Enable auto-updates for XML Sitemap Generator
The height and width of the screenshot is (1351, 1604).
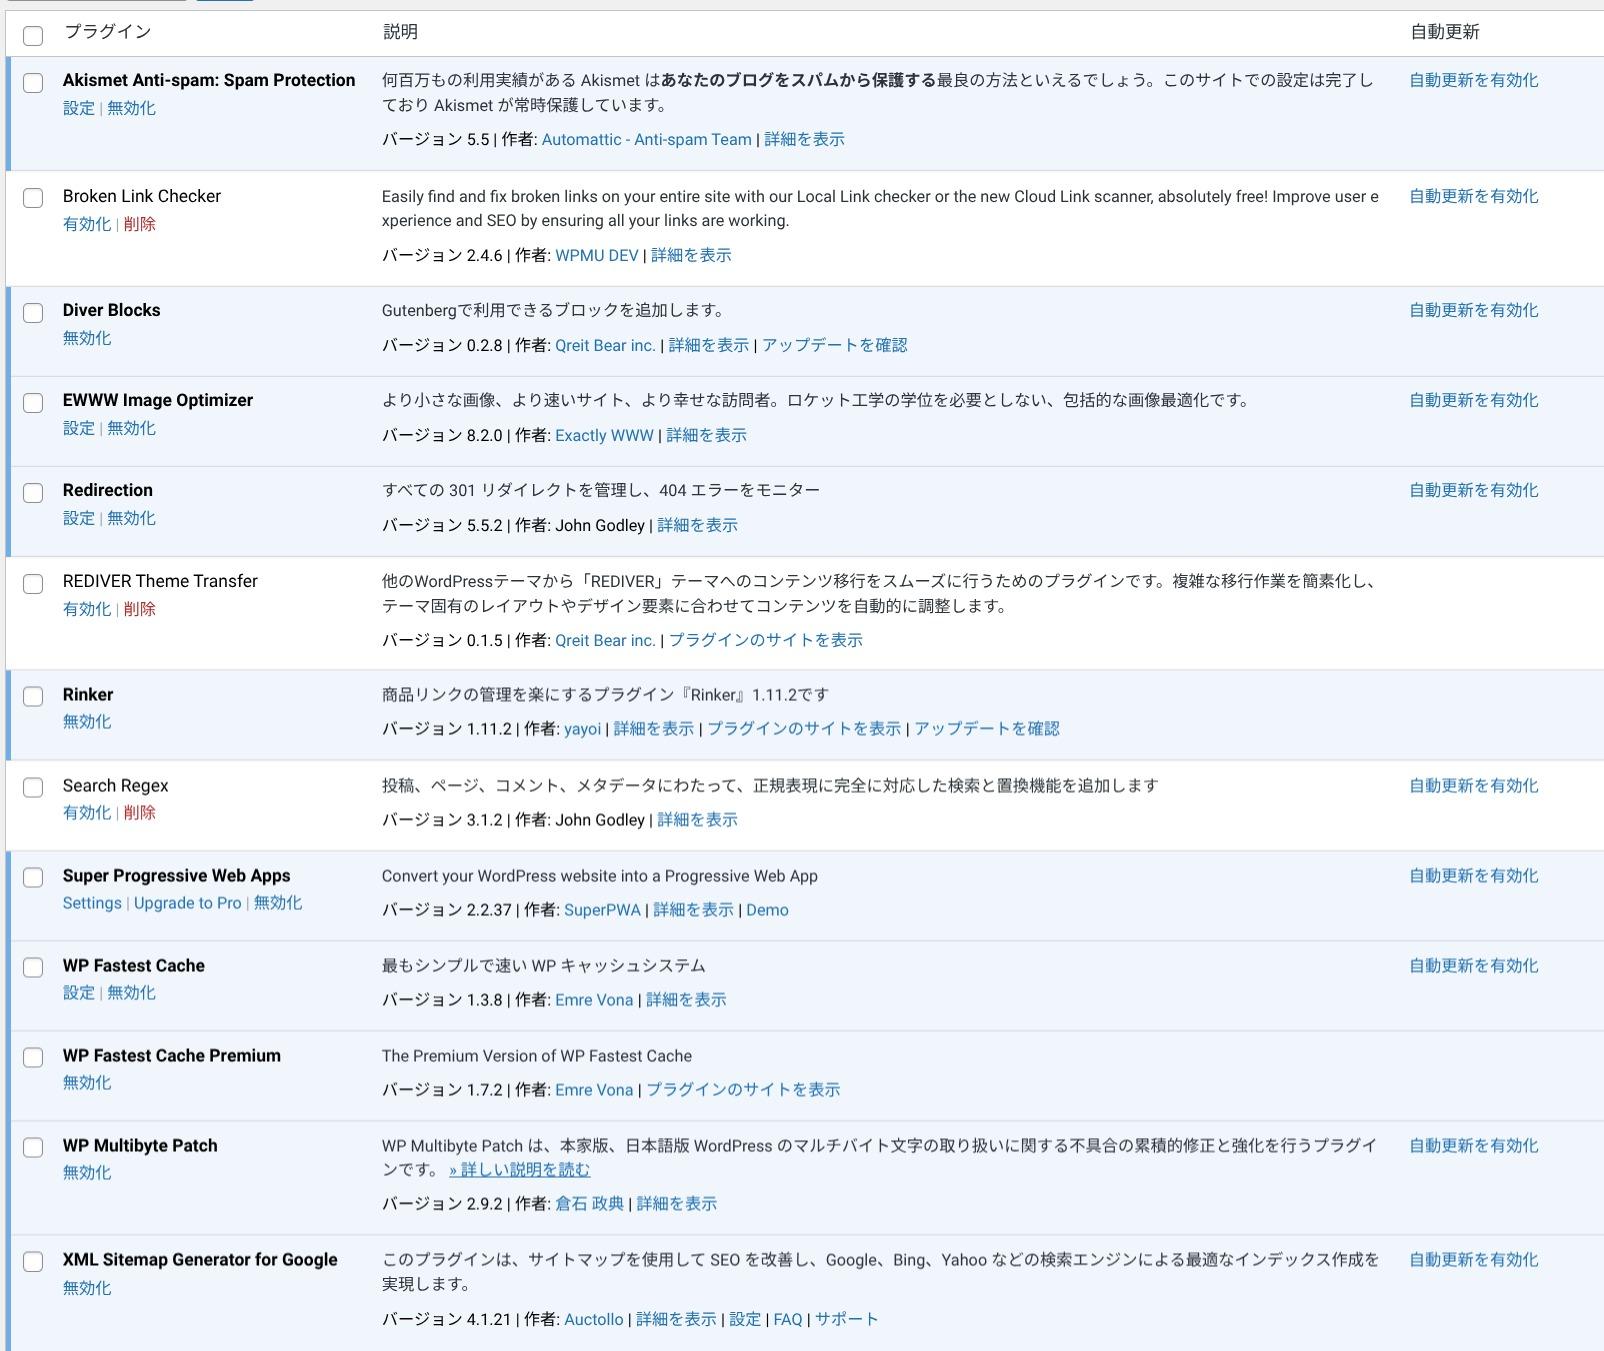pos(1474,1260)
